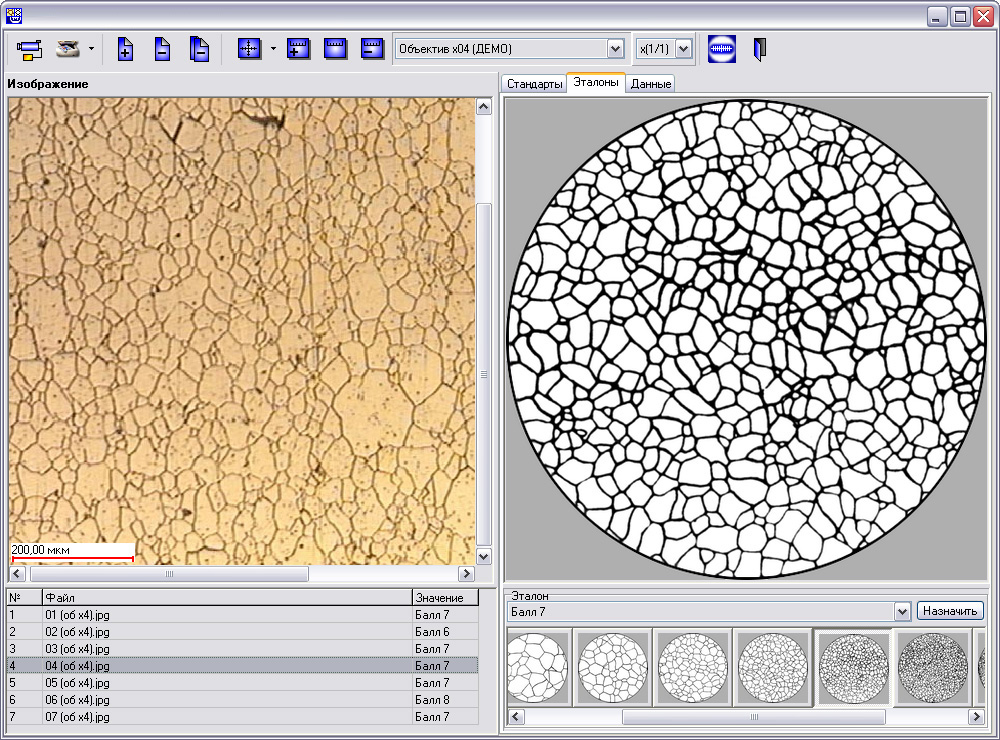
Task: Click the exit door icon
Action: pyautogui.click(x=759, y=49)
